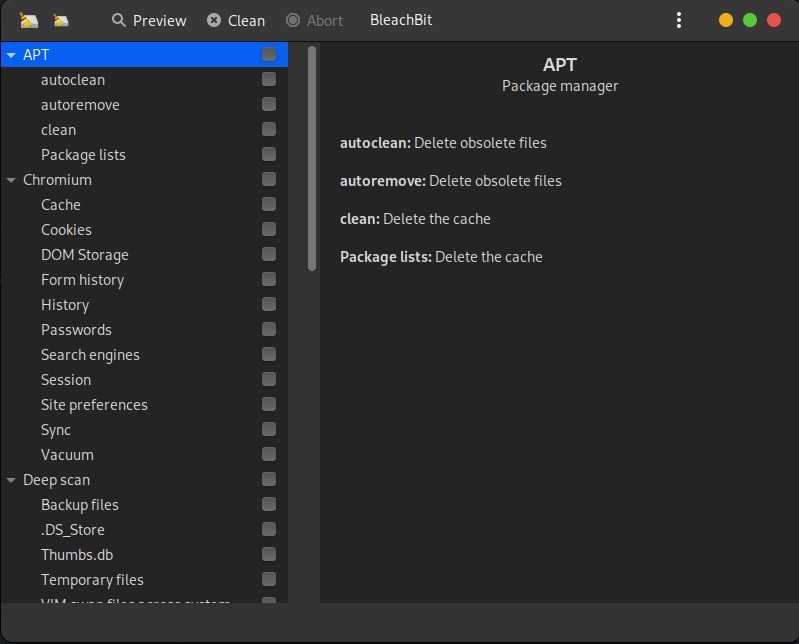799x644 pixels.
Task: Select the APT row label
Action: coord(36,55)
